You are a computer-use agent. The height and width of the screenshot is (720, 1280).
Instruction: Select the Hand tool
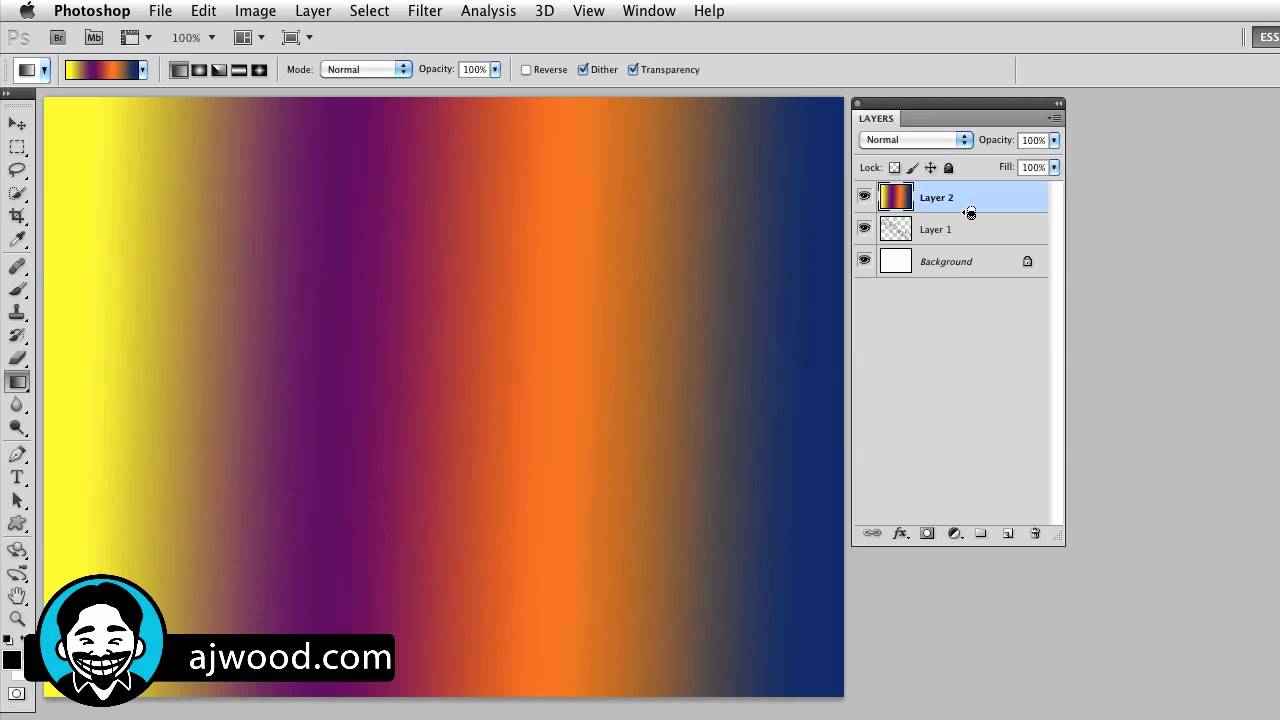pyautogui.click(x=17, y=597)
